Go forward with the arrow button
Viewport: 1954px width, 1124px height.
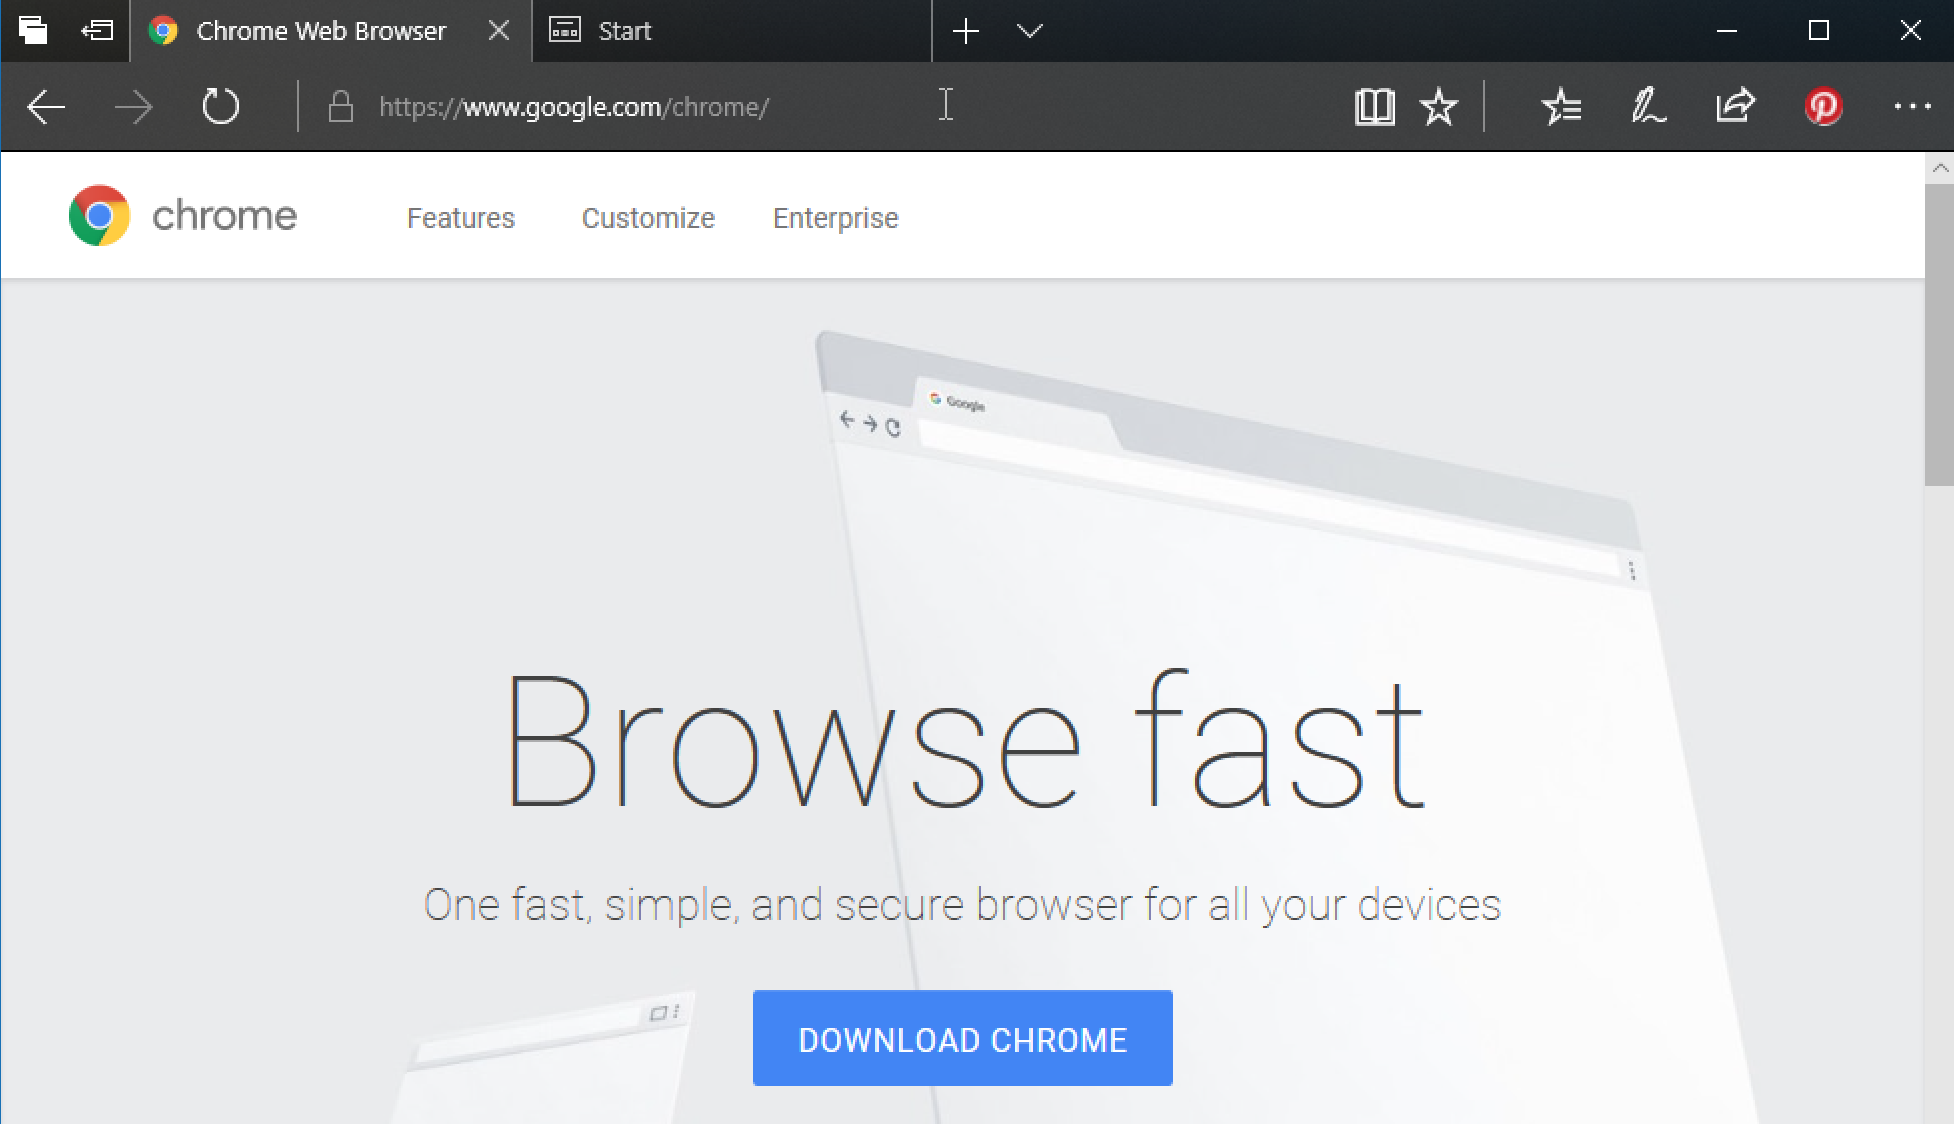pyautogui.click(x=133, y=107)
